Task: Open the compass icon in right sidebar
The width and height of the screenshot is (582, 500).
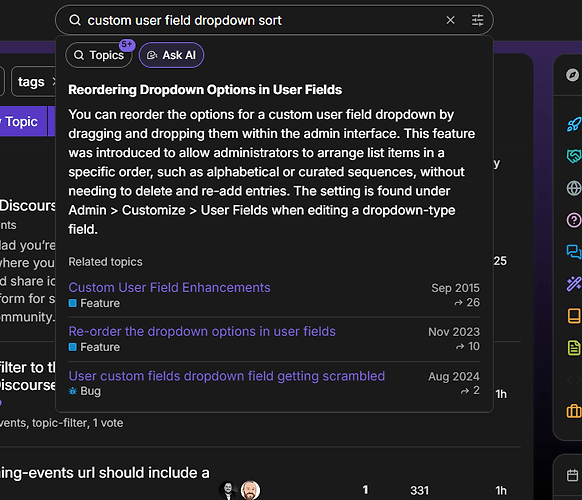Action: pos(572,75)
